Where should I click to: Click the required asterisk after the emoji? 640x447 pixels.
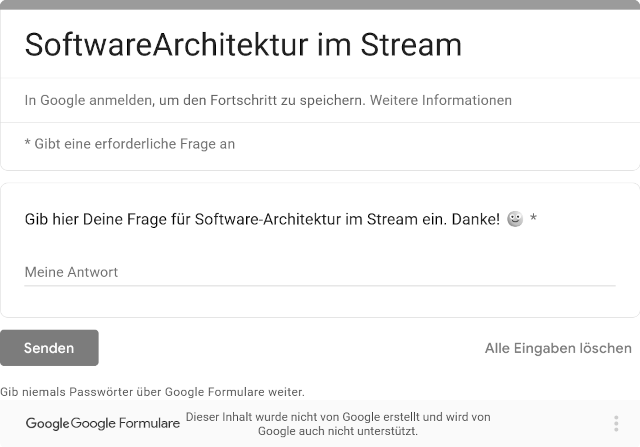pyautogui.click(x=534, y=218)
